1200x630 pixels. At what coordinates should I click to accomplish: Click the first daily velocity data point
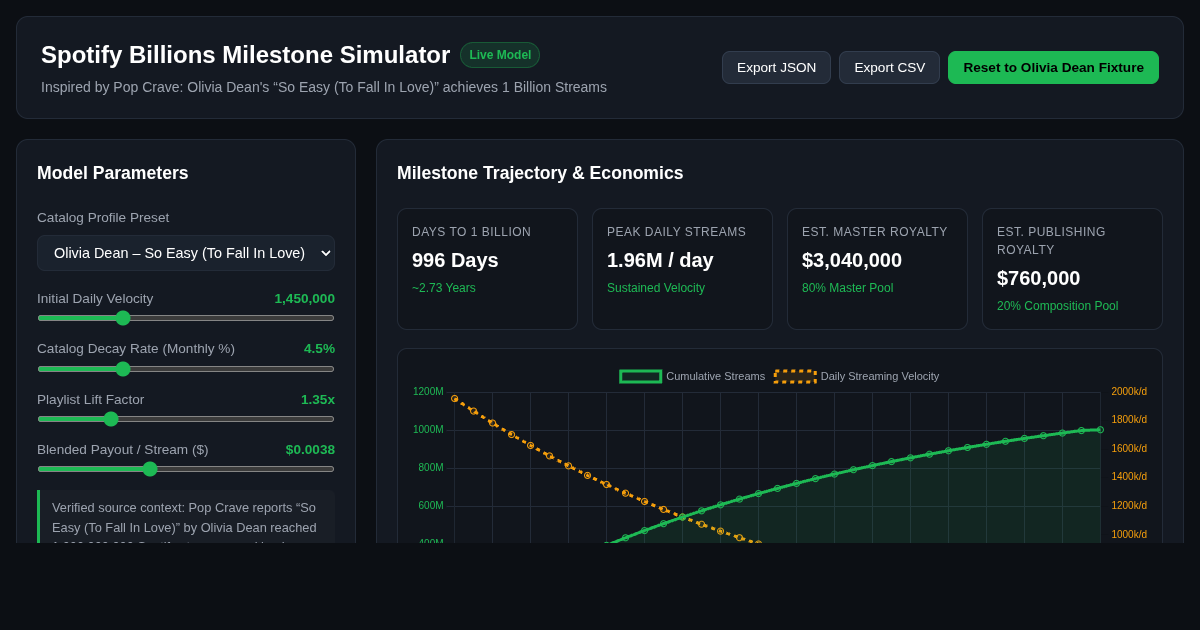point(454,399)
